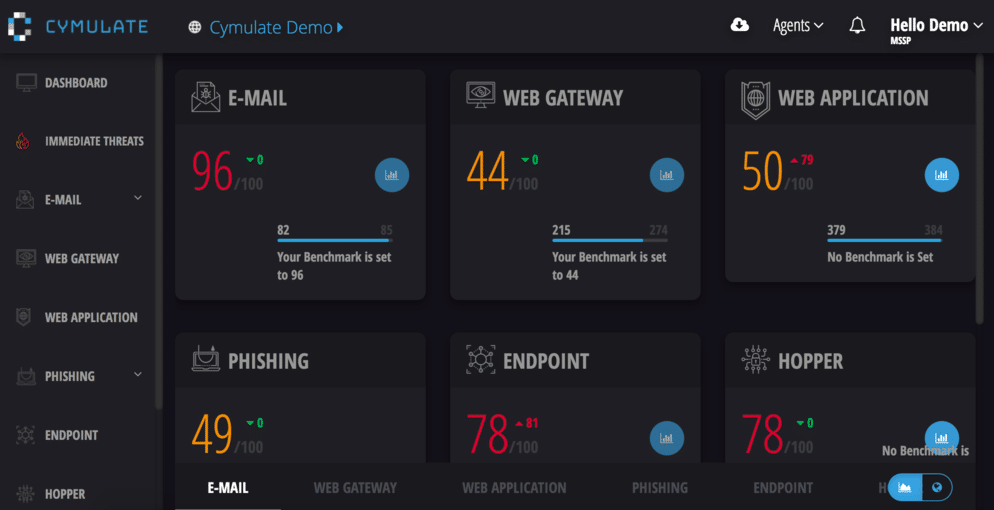Click the ENDPOINT card title
Viewport: 994px width, 510px height.
546,361
